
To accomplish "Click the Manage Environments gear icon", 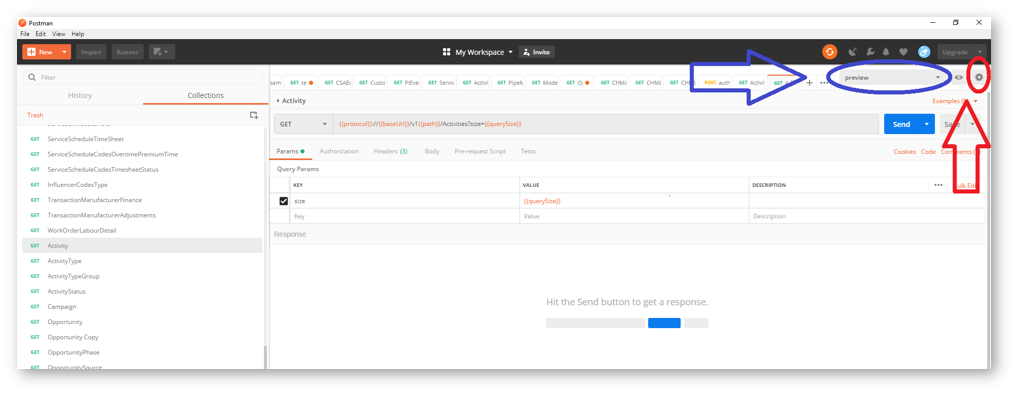I will click(979, 77).
